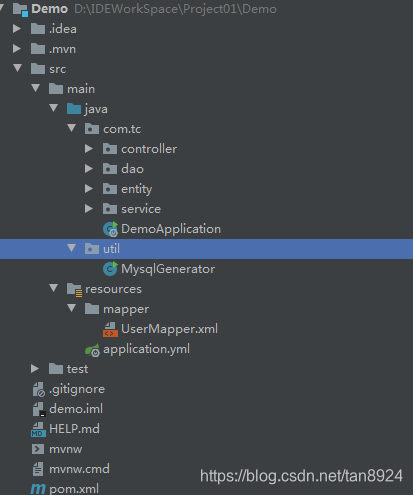Screen dimensions: 413x495
Task: Click the UserMapper.xml file icon
Action: pos(110,329)
